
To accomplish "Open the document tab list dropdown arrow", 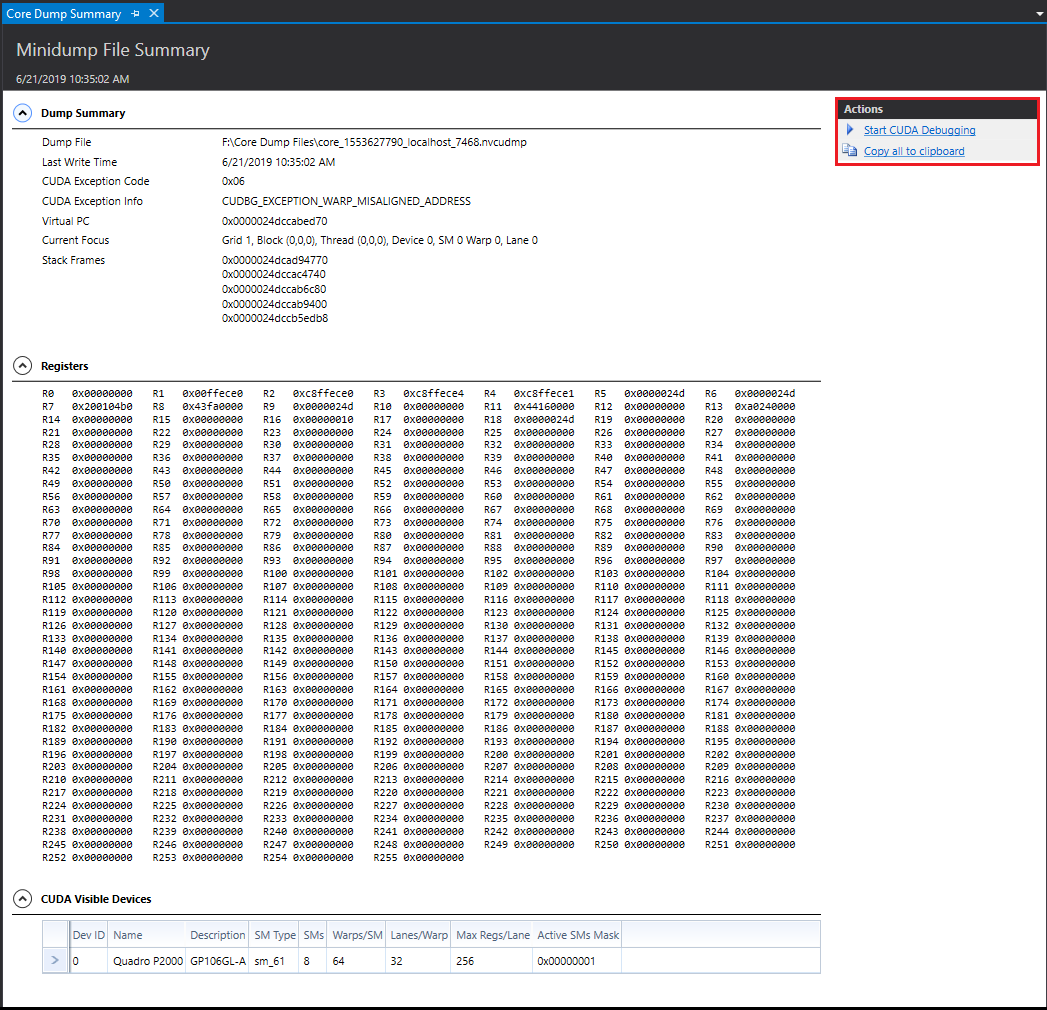I will click(x=1036, y=13).
